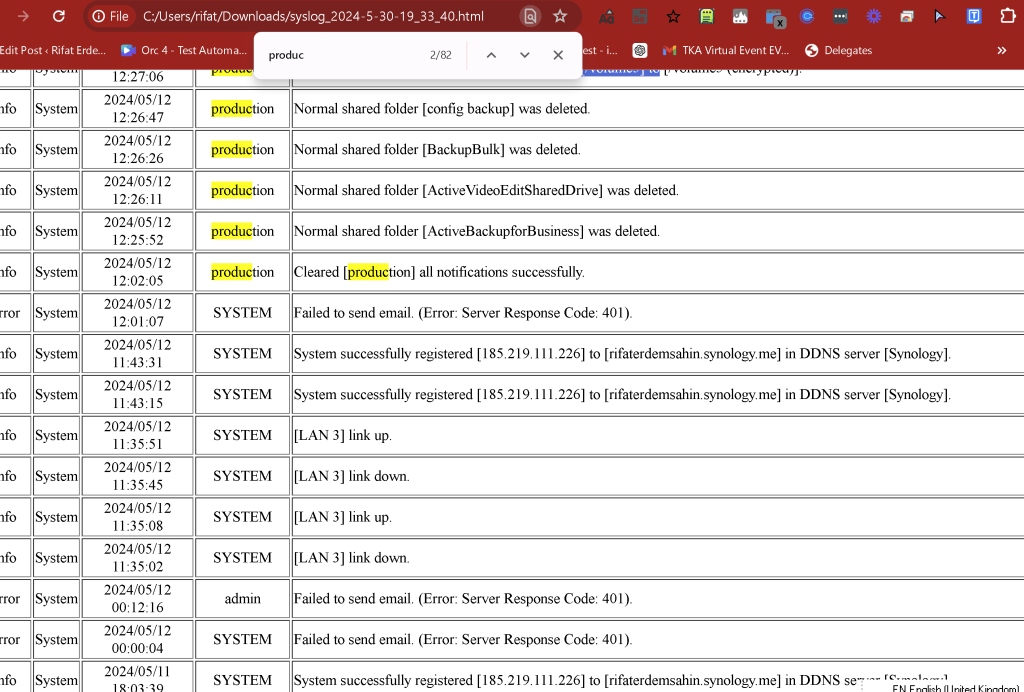Click Failed to send email entry at 00:00:04
This screenshot has height=692, width=1024.
(463, 639)
